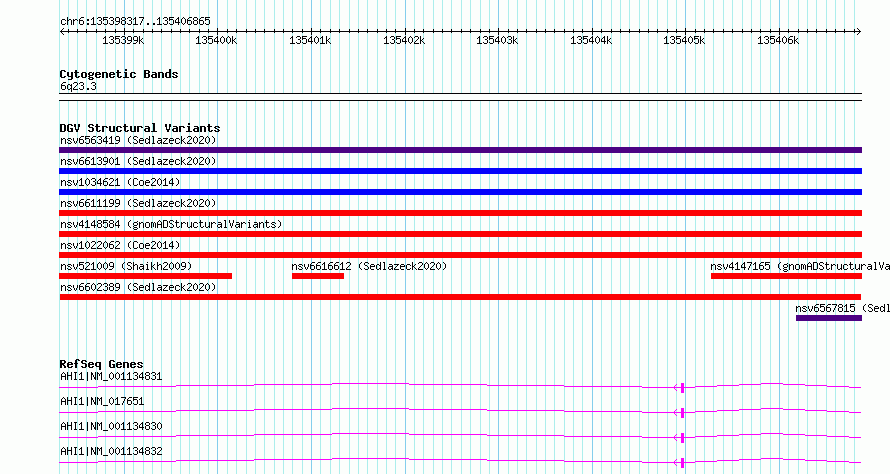The width and height of the screenshot is (890, 474).
Task: Select the nsv6602389 (Sedlazeck2020) label
Action: click(x=138, y=287)
